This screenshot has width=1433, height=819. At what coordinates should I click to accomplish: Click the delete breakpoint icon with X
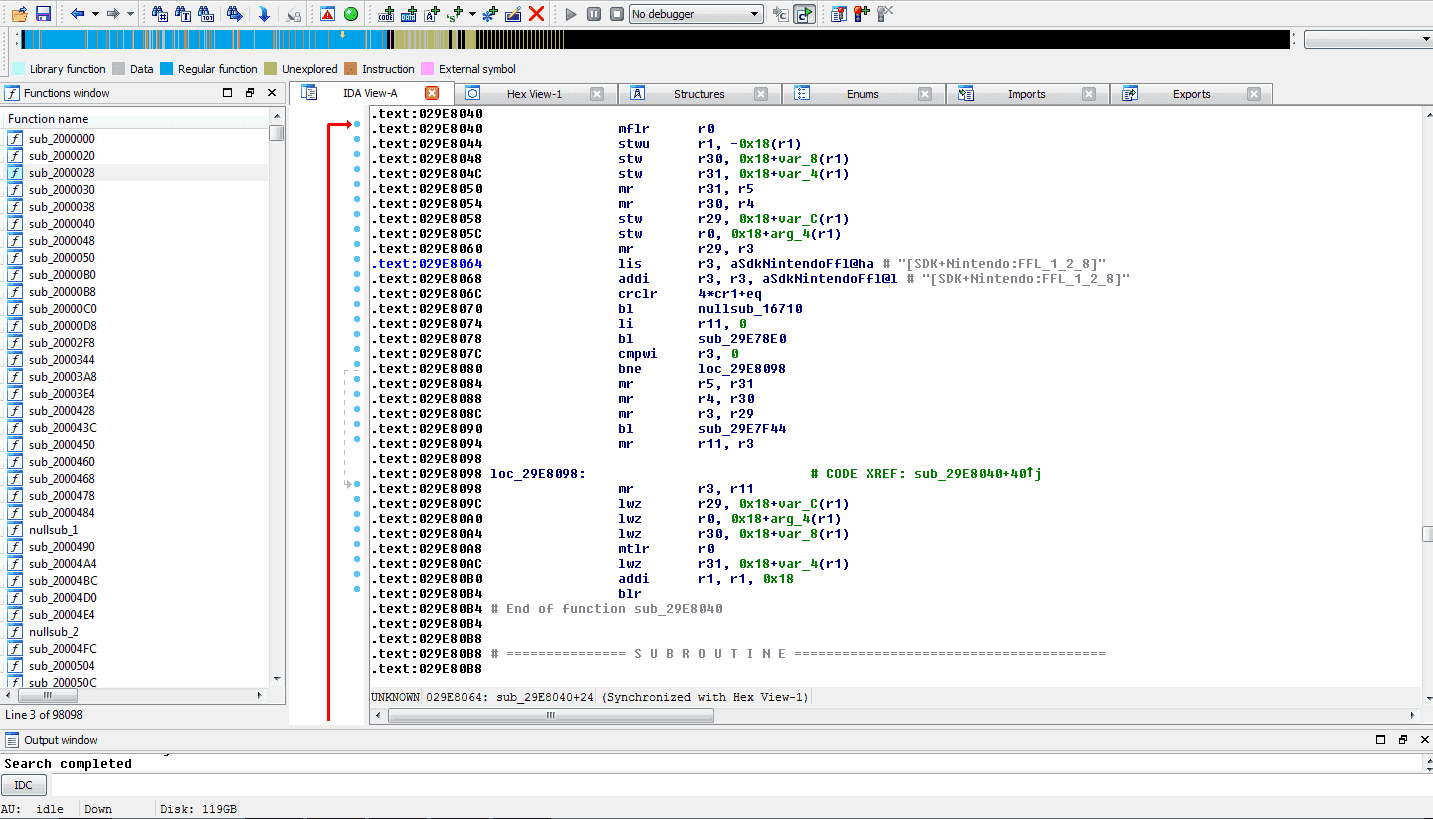[x=885, y=14]
